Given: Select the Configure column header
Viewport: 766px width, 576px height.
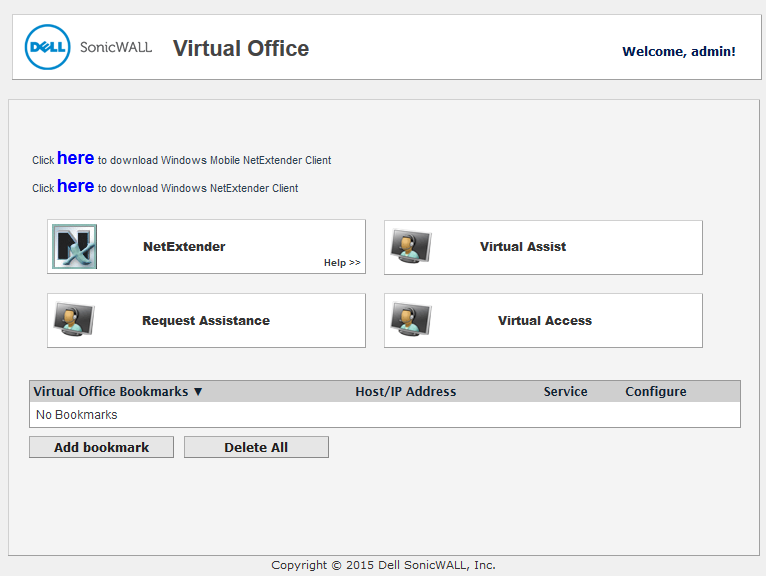Looking at the screenshot, I should pyautogui.click(x=656, y=391).
